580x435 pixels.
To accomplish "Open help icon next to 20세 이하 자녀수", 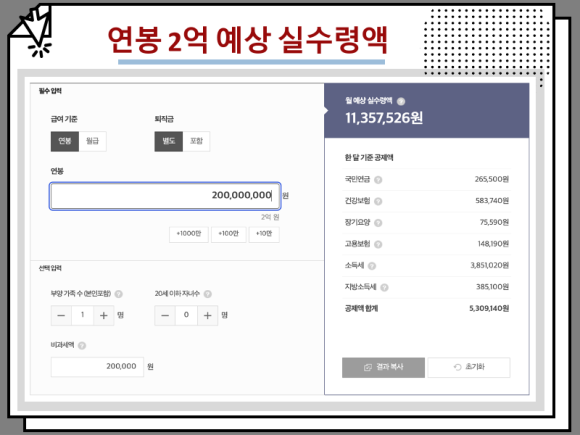I will (x=208, y=294).
